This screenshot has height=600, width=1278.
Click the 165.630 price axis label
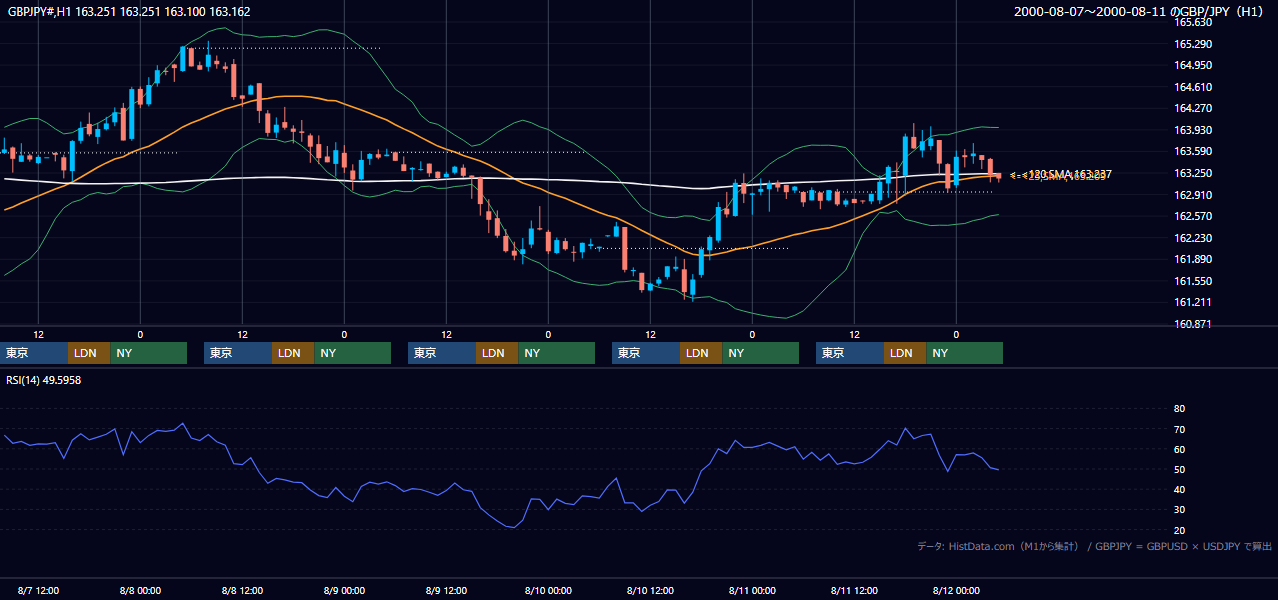click(1193, 22)
